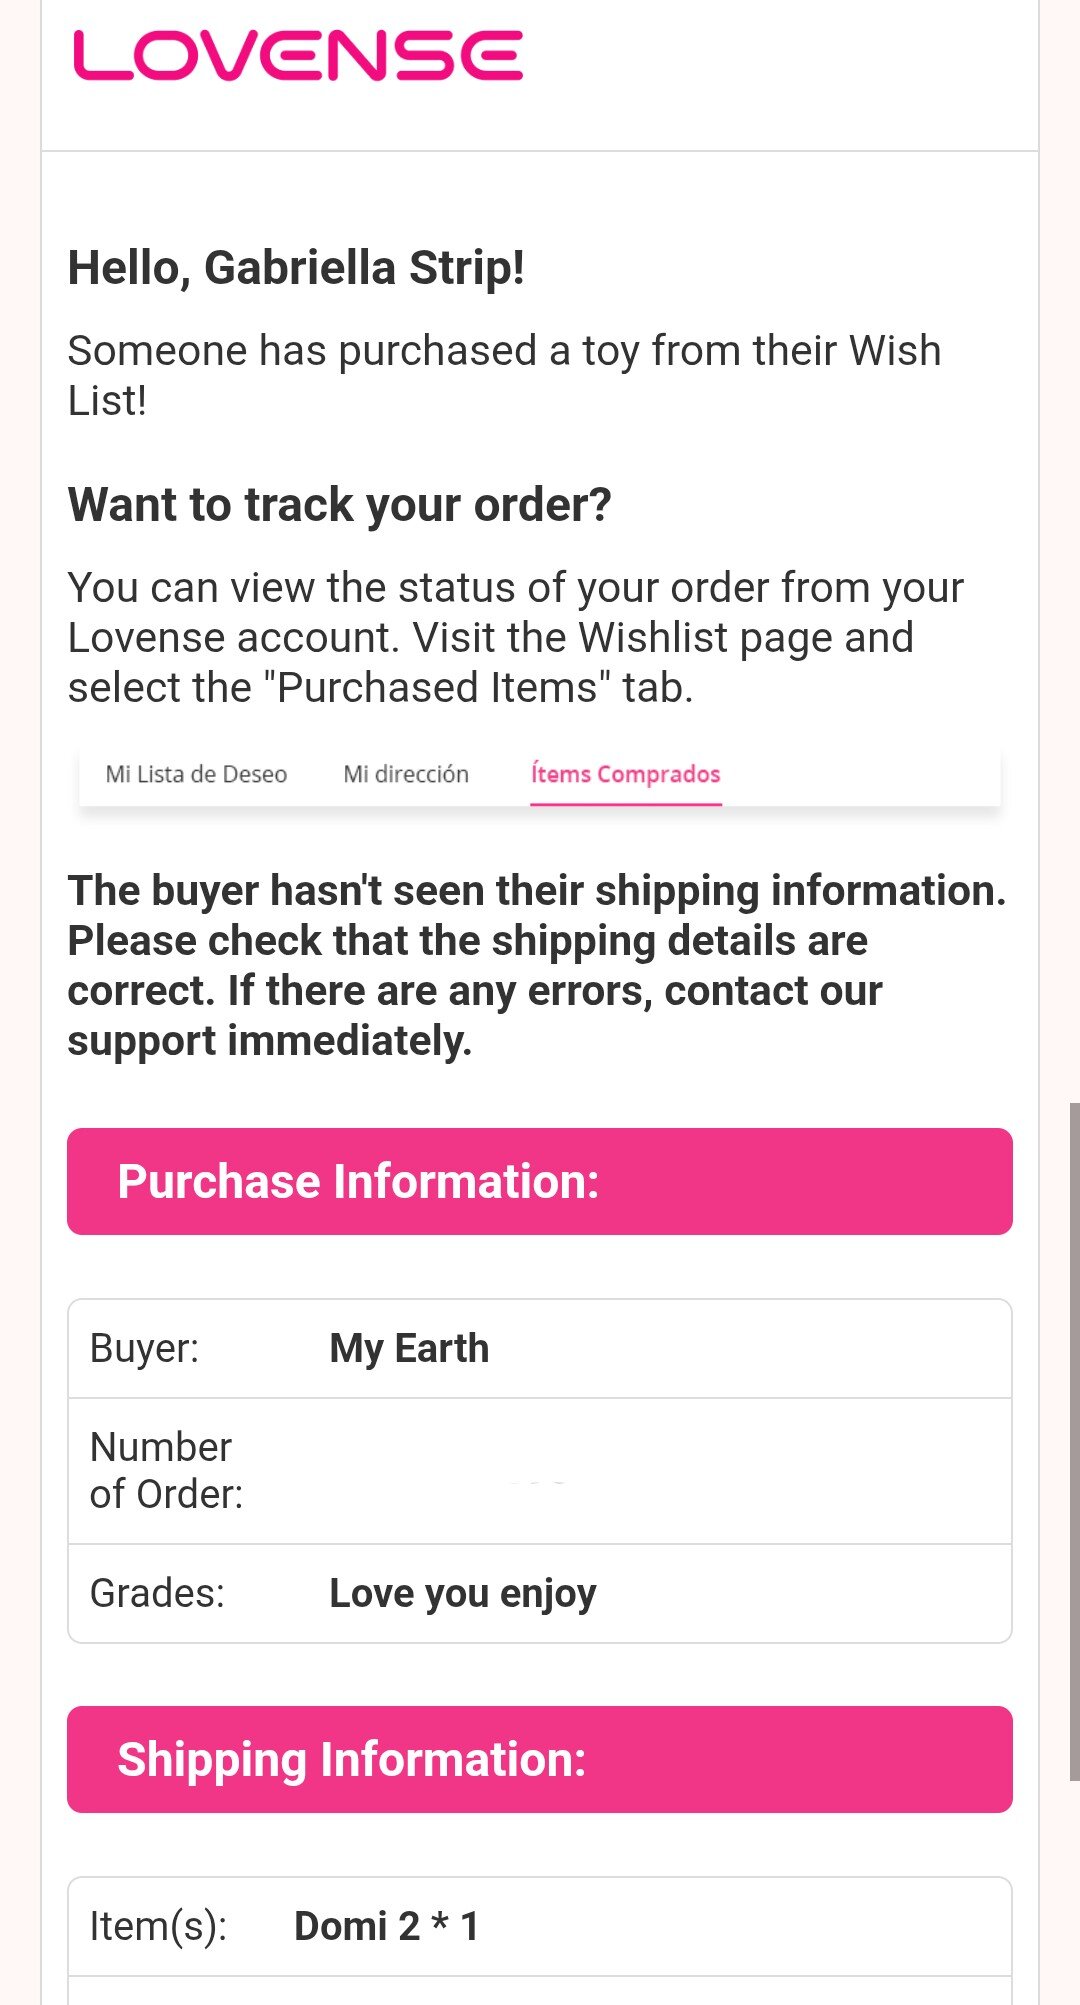
Task: Click the note Love you enjoy
Action: pos(463,1593)
